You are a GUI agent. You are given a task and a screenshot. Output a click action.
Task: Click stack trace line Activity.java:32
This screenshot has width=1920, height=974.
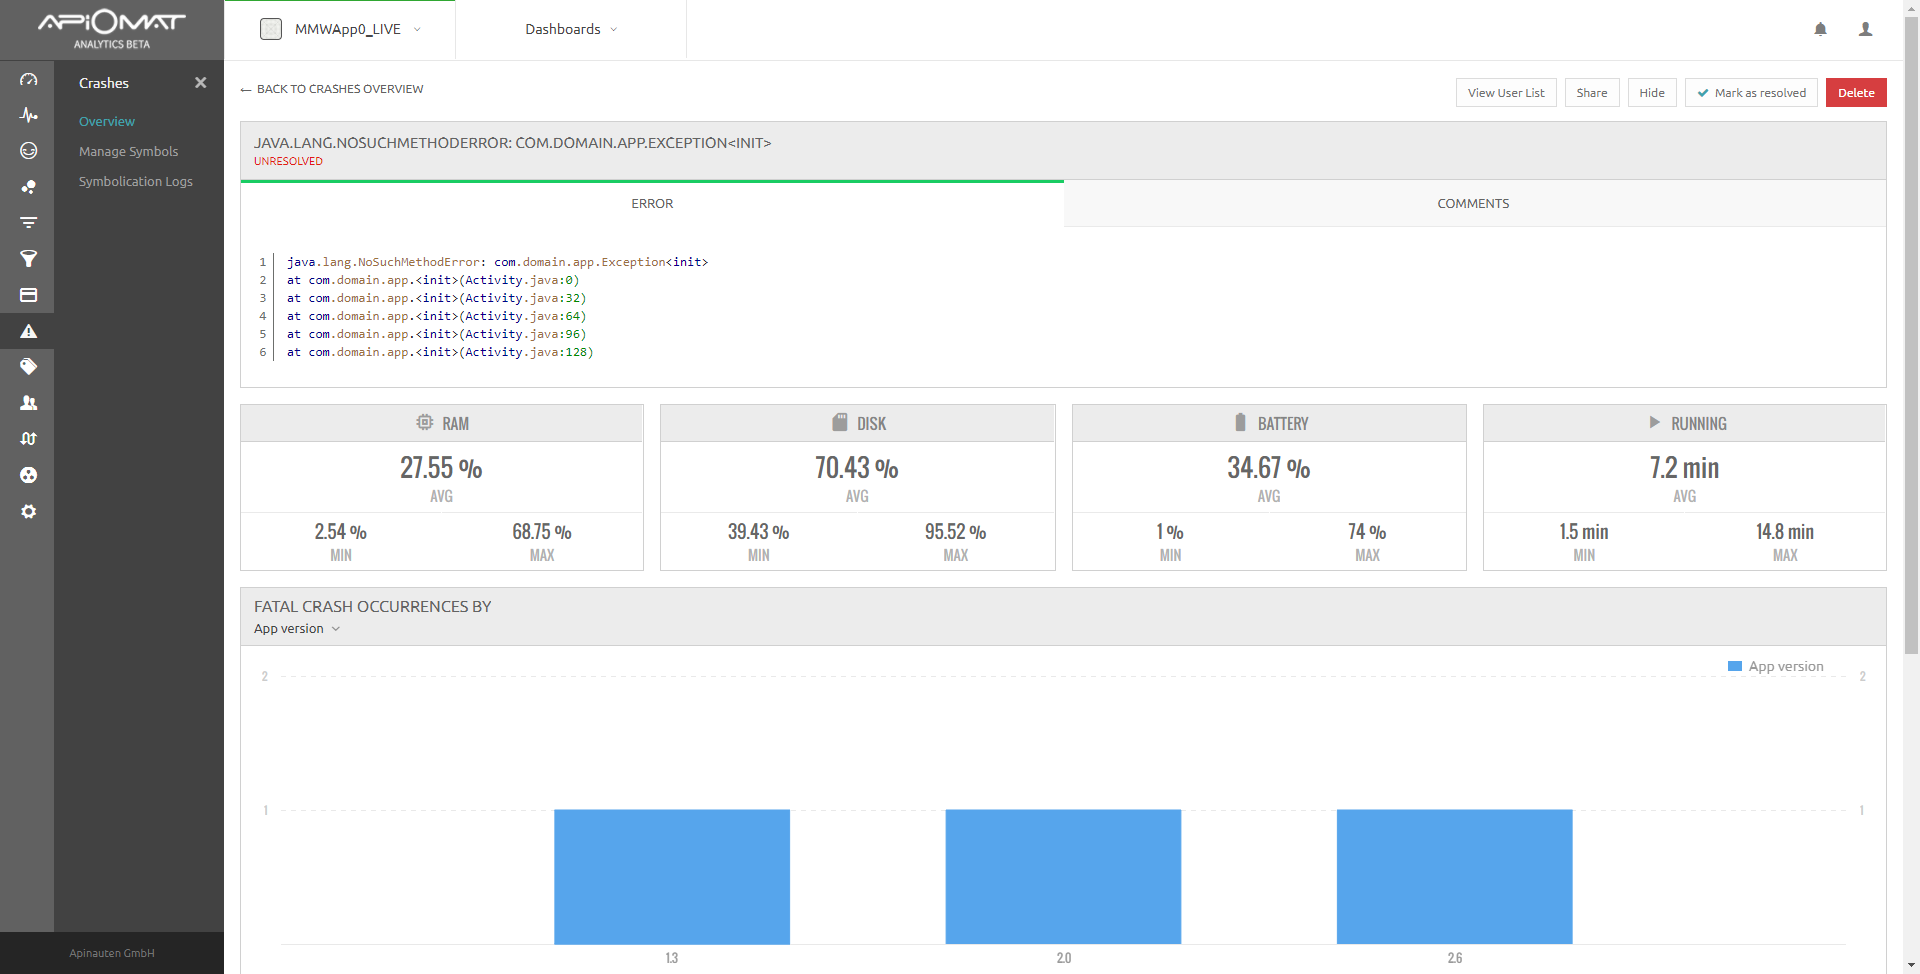[x=437, y=298]
